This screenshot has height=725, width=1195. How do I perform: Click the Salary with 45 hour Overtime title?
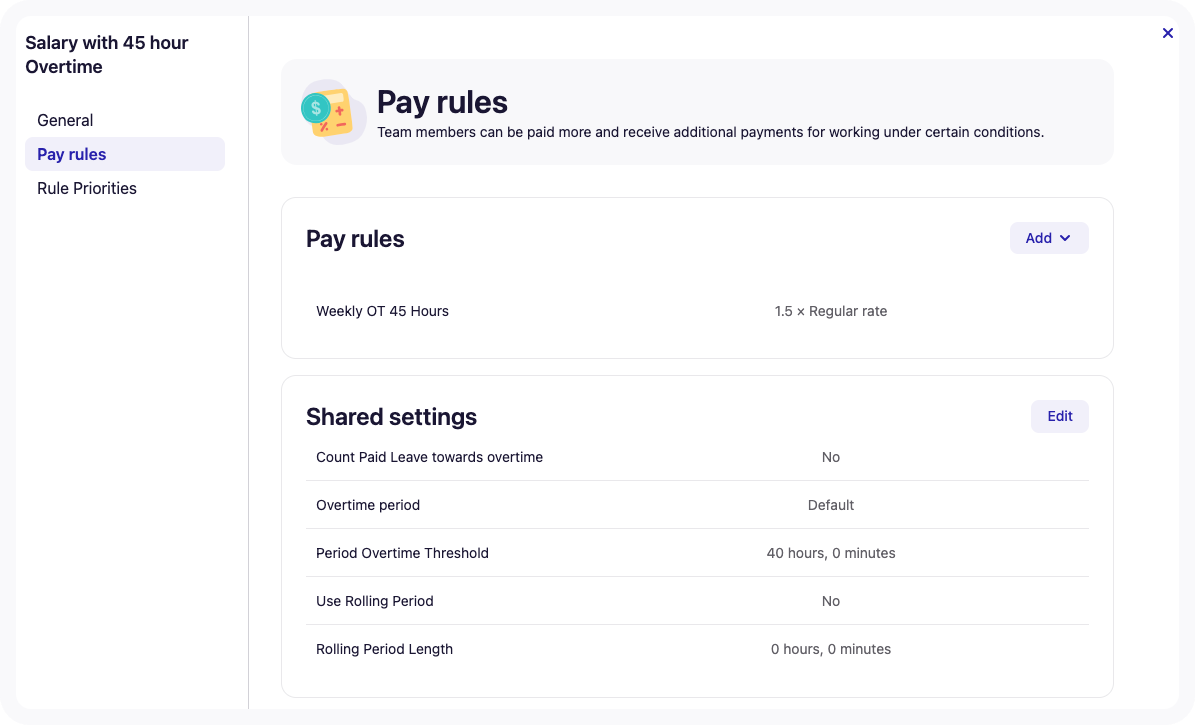click(x=107, y=54)
